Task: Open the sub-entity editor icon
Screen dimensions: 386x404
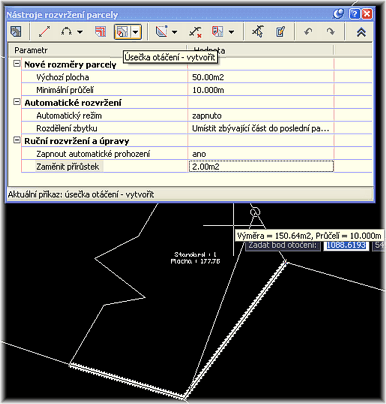Action: 280,32
